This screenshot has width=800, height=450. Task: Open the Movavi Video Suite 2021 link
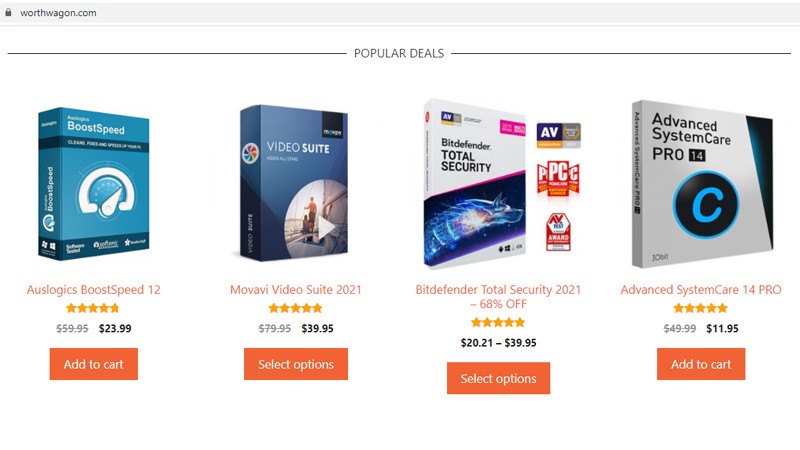[x=296, y=290]
